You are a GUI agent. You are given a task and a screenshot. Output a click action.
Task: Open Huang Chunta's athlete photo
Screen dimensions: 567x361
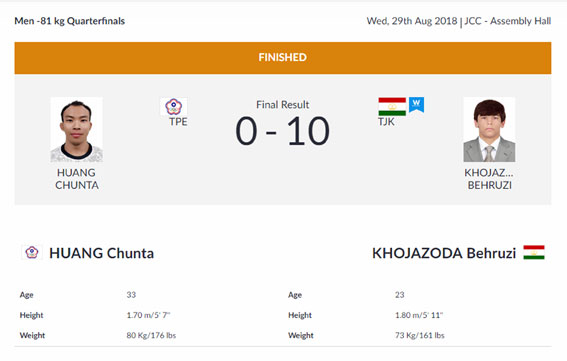coord(76,129)
